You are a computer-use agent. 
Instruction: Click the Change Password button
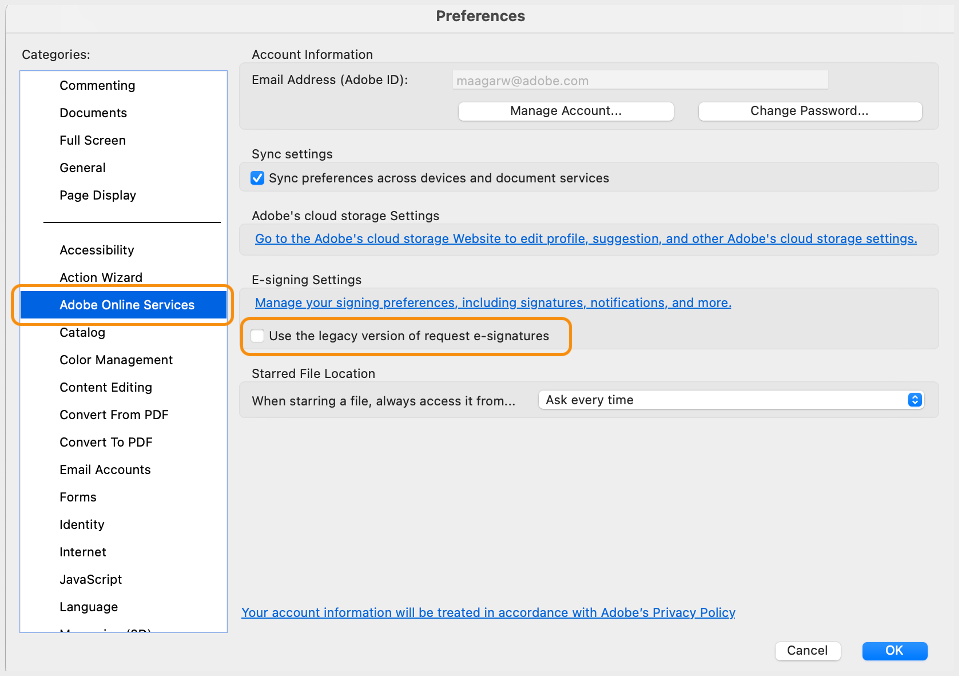pos(809,111)
